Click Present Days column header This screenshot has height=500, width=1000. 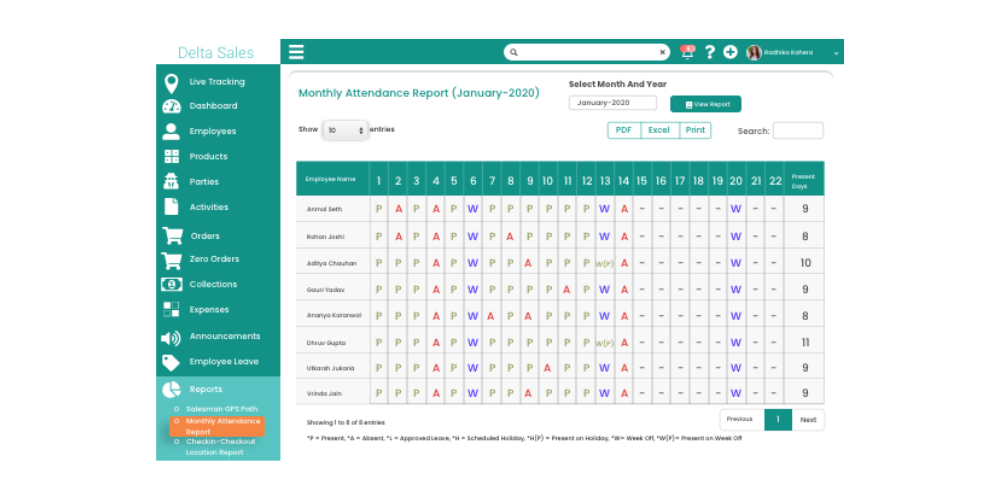pyautogui.click(x=804, y=181)
